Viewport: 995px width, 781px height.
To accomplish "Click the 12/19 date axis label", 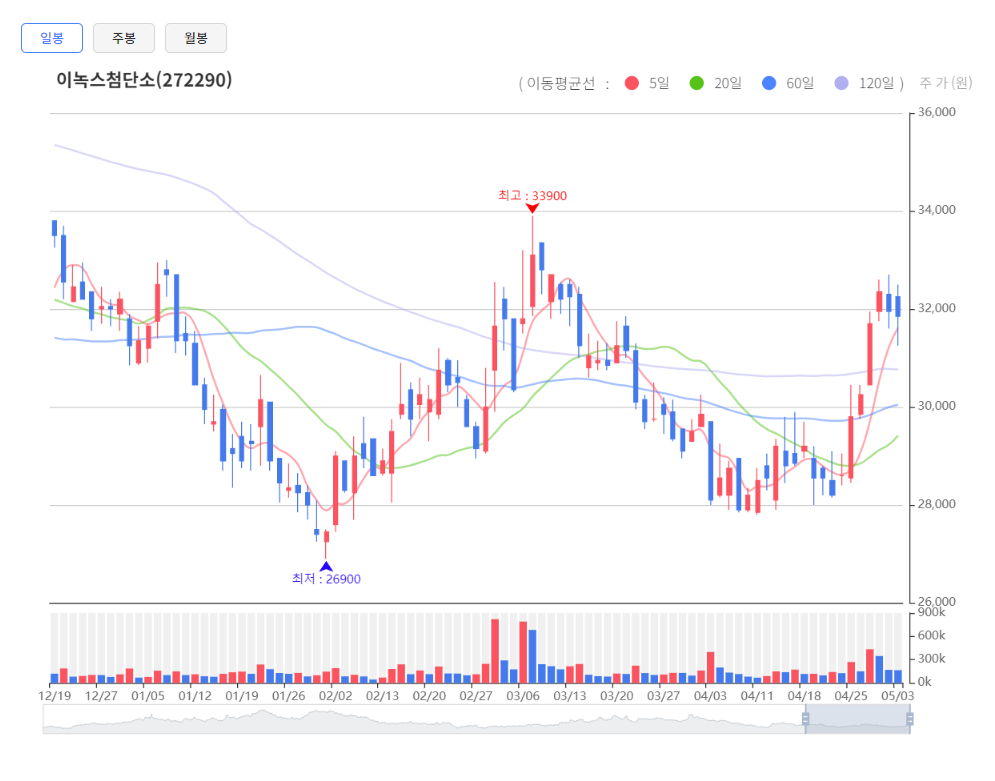I will 55,695.
